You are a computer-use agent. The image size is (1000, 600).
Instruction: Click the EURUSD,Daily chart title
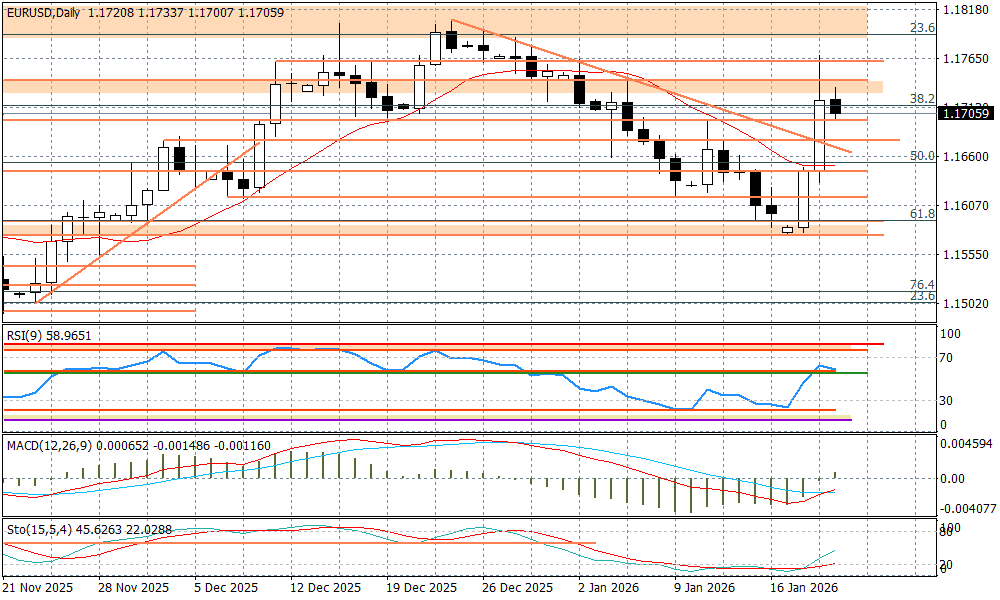[x=43, y=12]
